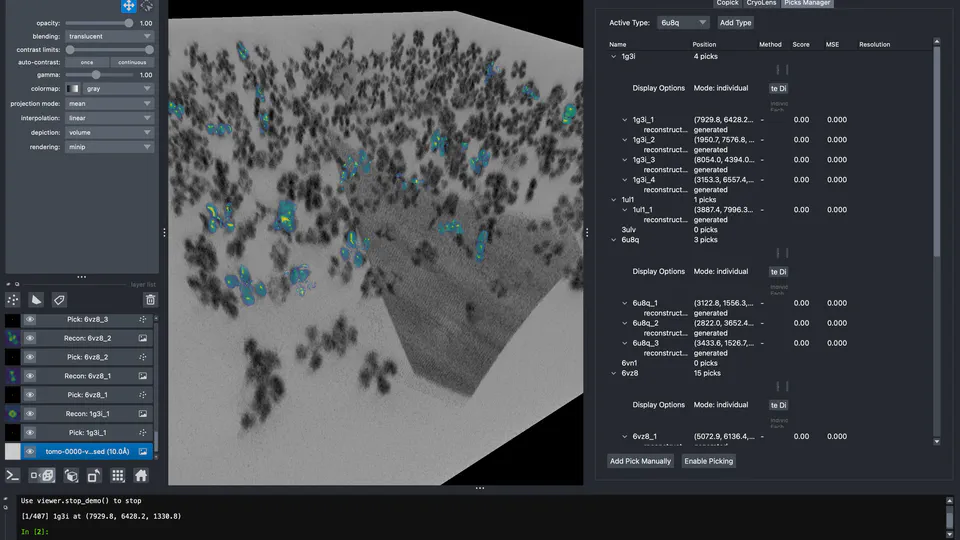
Task: Reset view with home icon
Action: click(141, 476)
